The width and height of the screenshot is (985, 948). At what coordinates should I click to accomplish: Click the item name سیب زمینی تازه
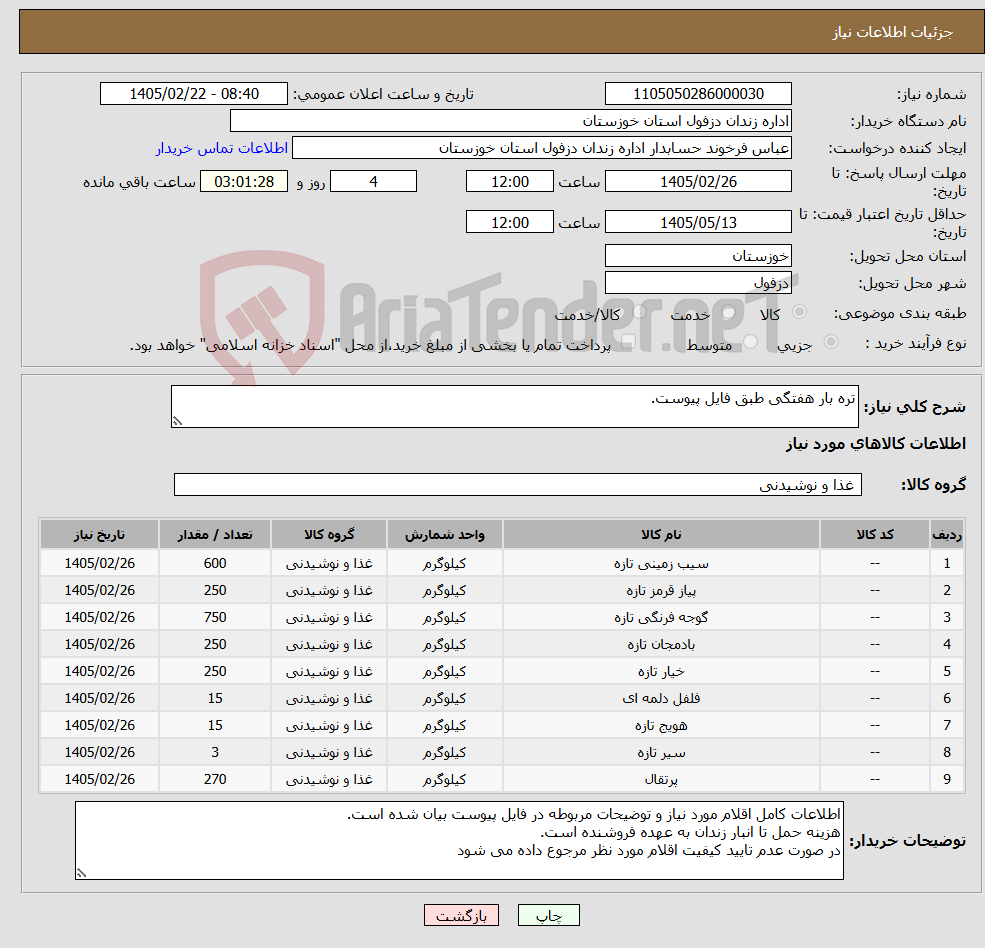pos(661,564)
